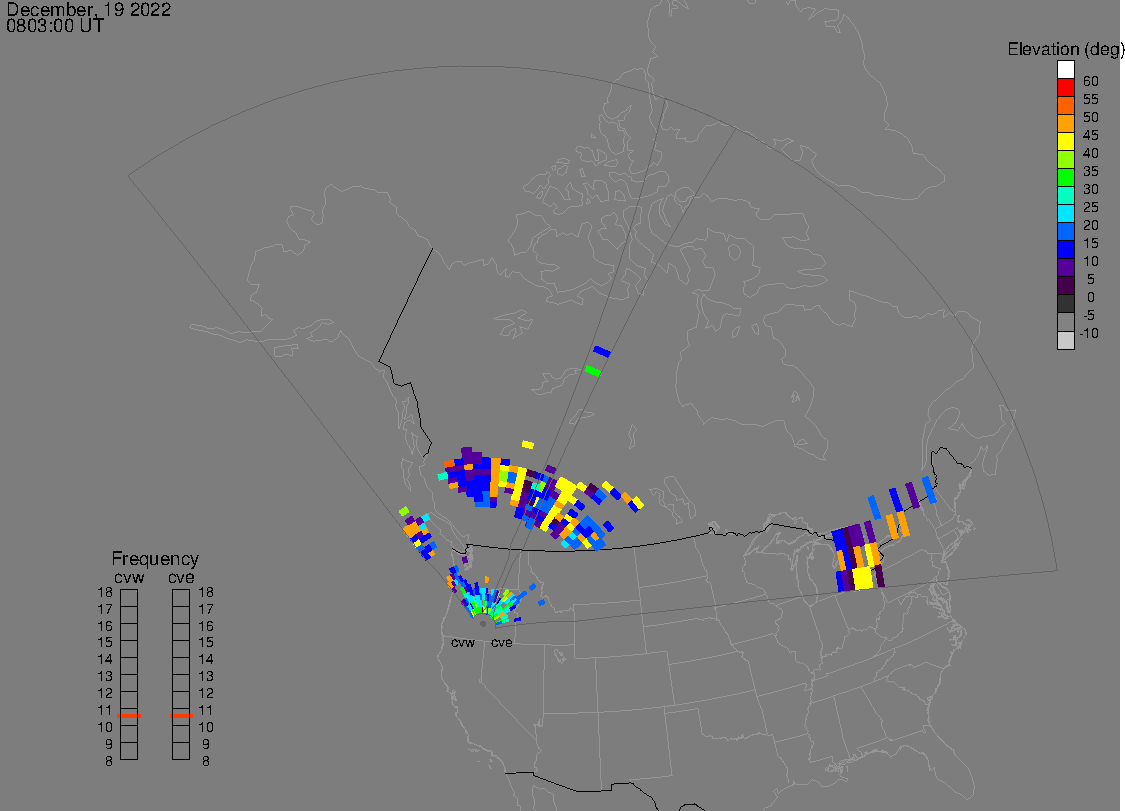Screen dimensions: 1125x811
Task: Click the 'cve' header above frequency column
Action: pos(181,577)
